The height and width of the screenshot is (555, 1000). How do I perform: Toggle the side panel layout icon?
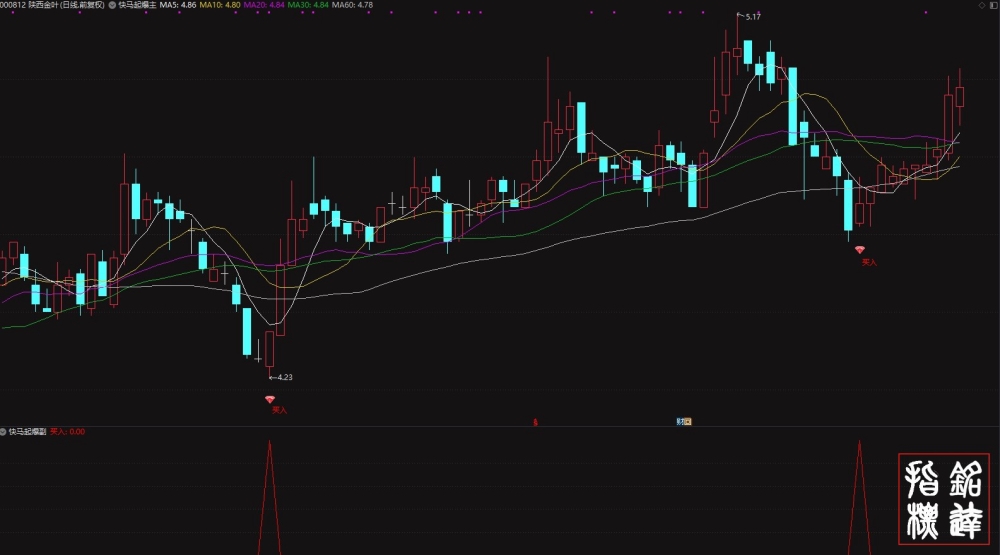pos(994,5)
